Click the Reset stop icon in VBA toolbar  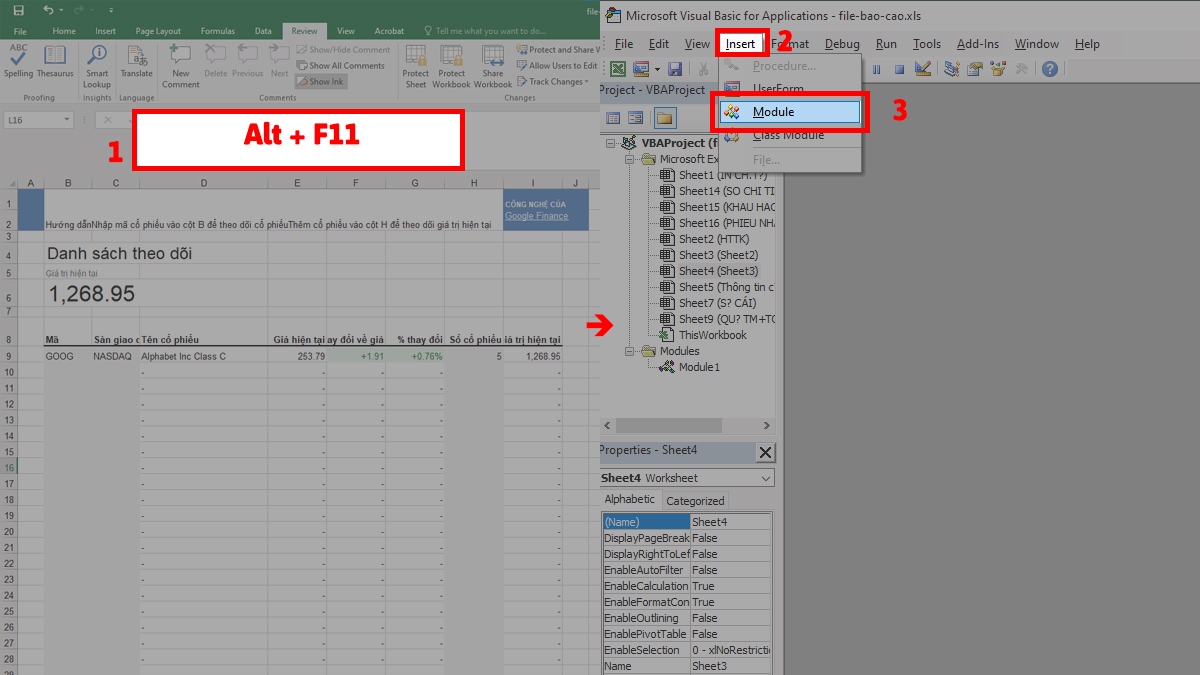[900, 68]
